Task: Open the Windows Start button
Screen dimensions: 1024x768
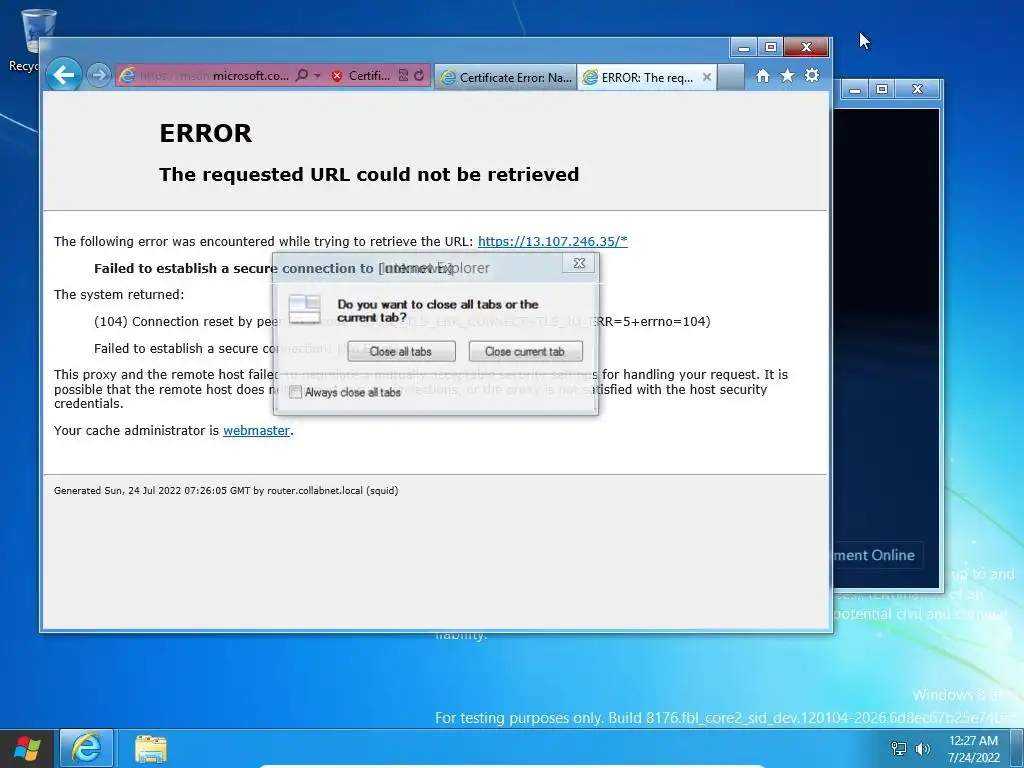Action: pos(27,749)
